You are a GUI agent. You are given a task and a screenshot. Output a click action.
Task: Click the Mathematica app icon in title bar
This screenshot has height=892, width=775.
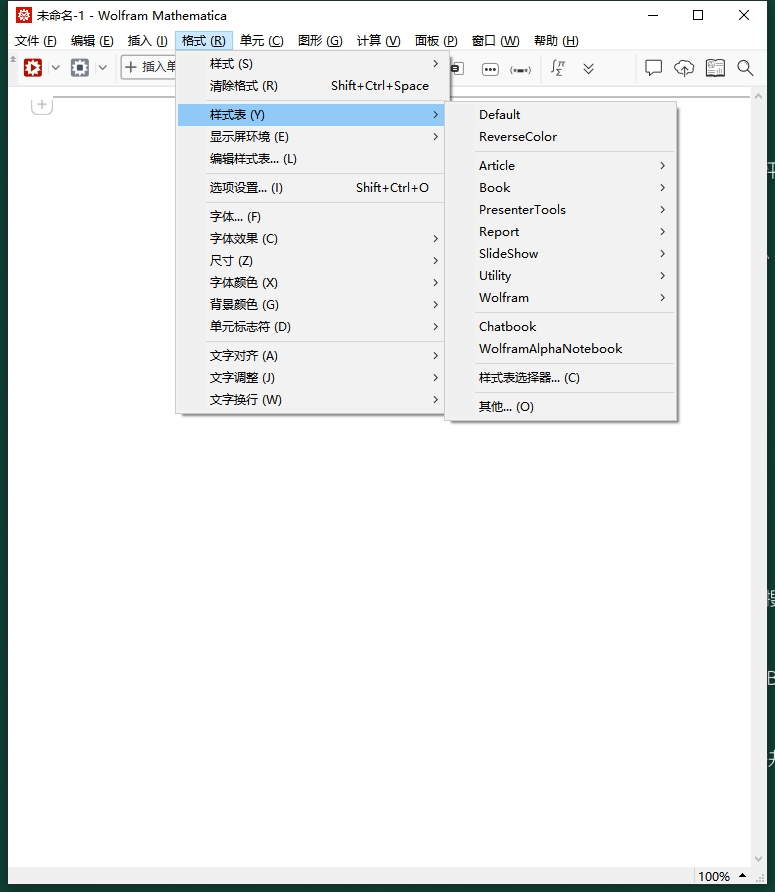coord(23,15)
